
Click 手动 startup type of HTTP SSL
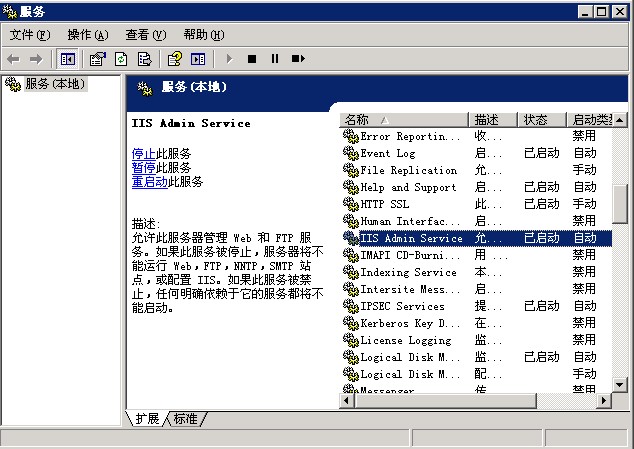585,204
